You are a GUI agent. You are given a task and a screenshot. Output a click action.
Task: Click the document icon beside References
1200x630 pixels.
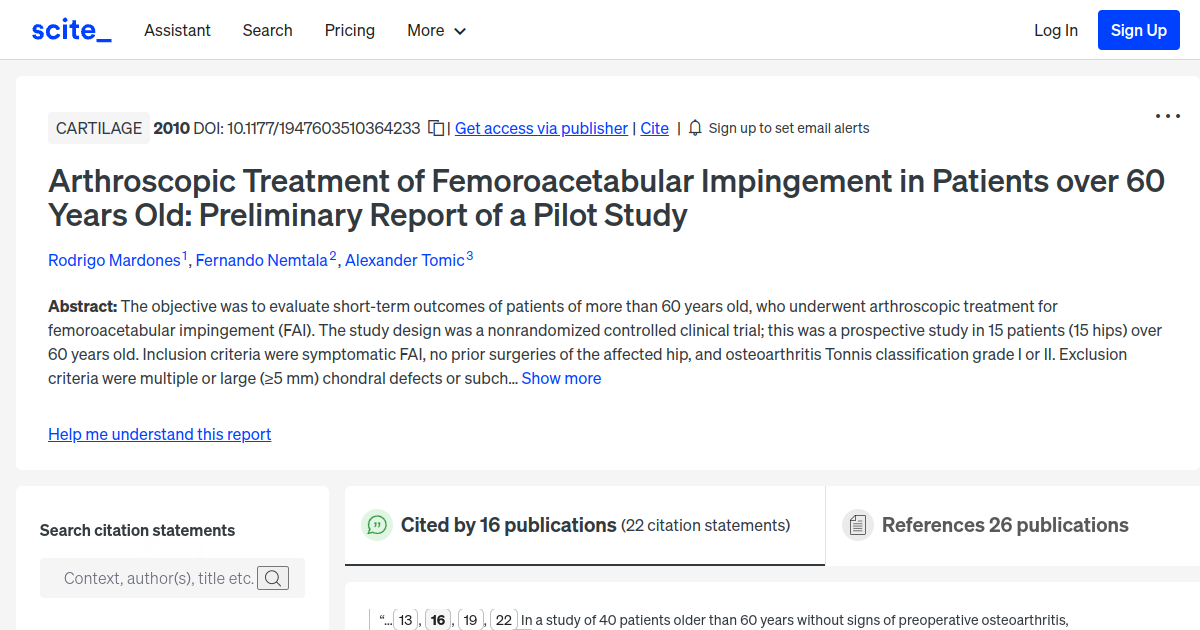tap(857, 524)
